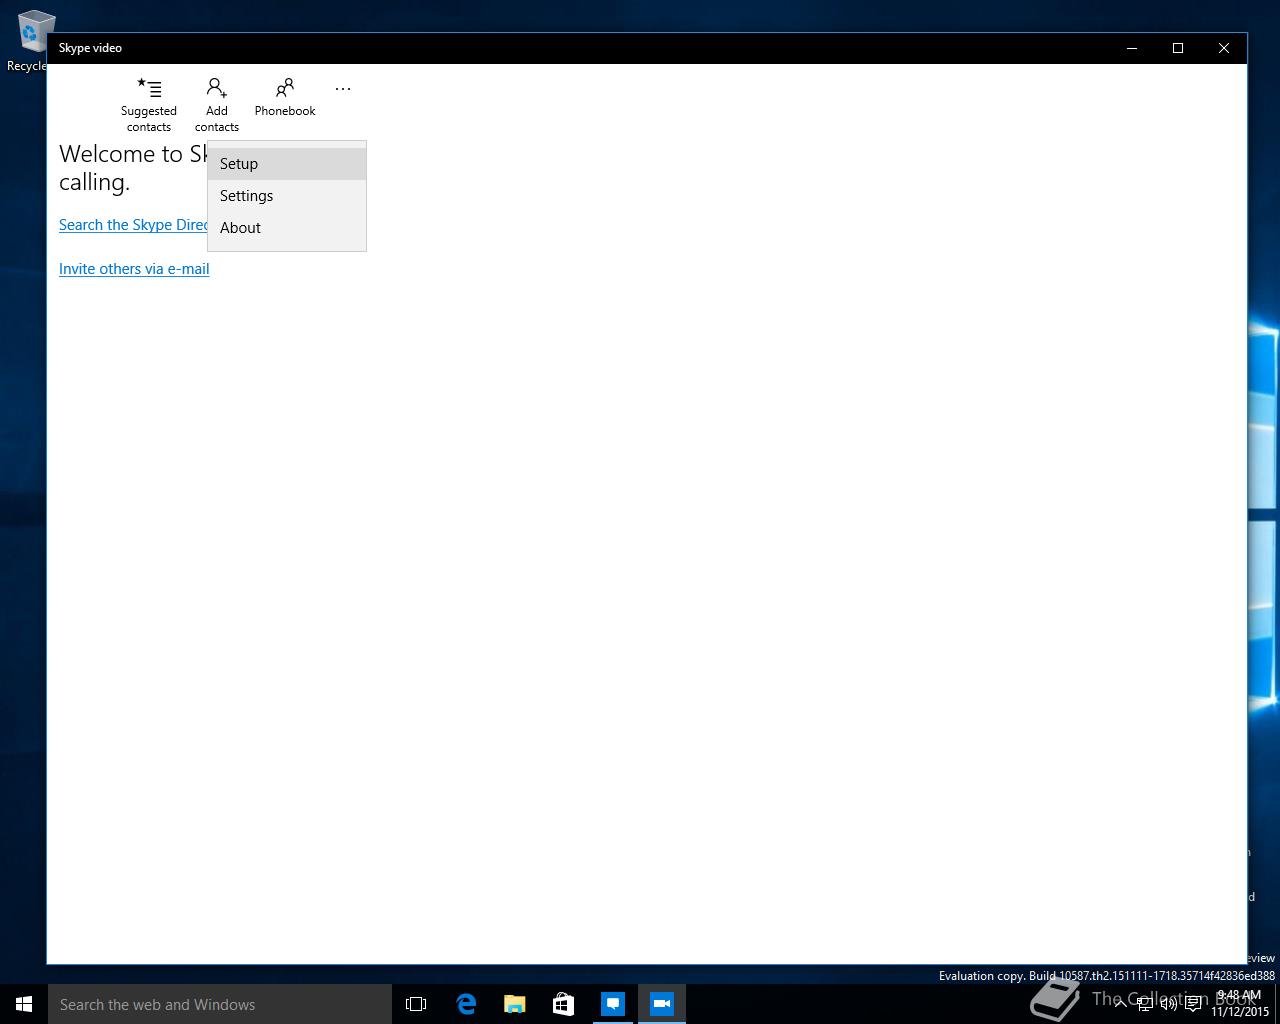
Task: Choose Settings in the dropdown menu
Action: point(287,196)
